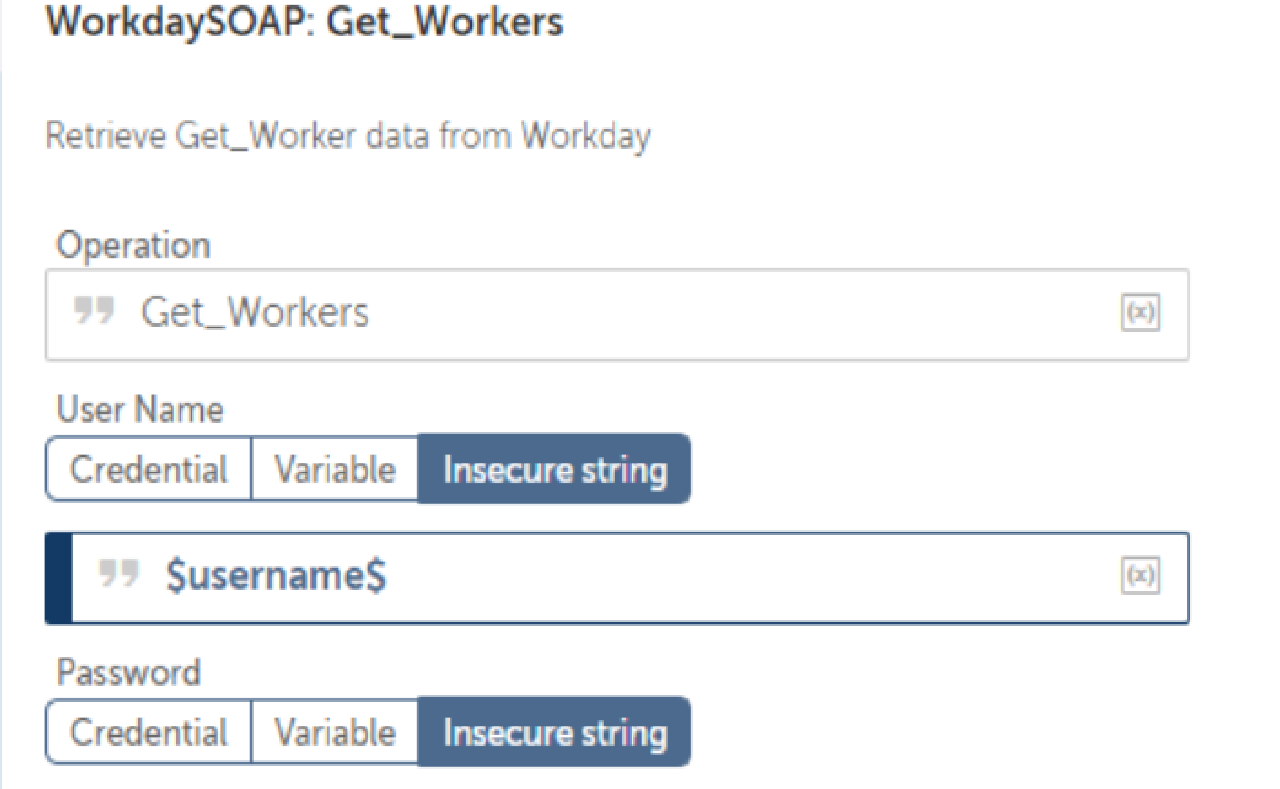Click the quote mark icon beside Get_Workers
Image resolution: width=1280 pixels, height=789 pixels.
tap(96, 312)
